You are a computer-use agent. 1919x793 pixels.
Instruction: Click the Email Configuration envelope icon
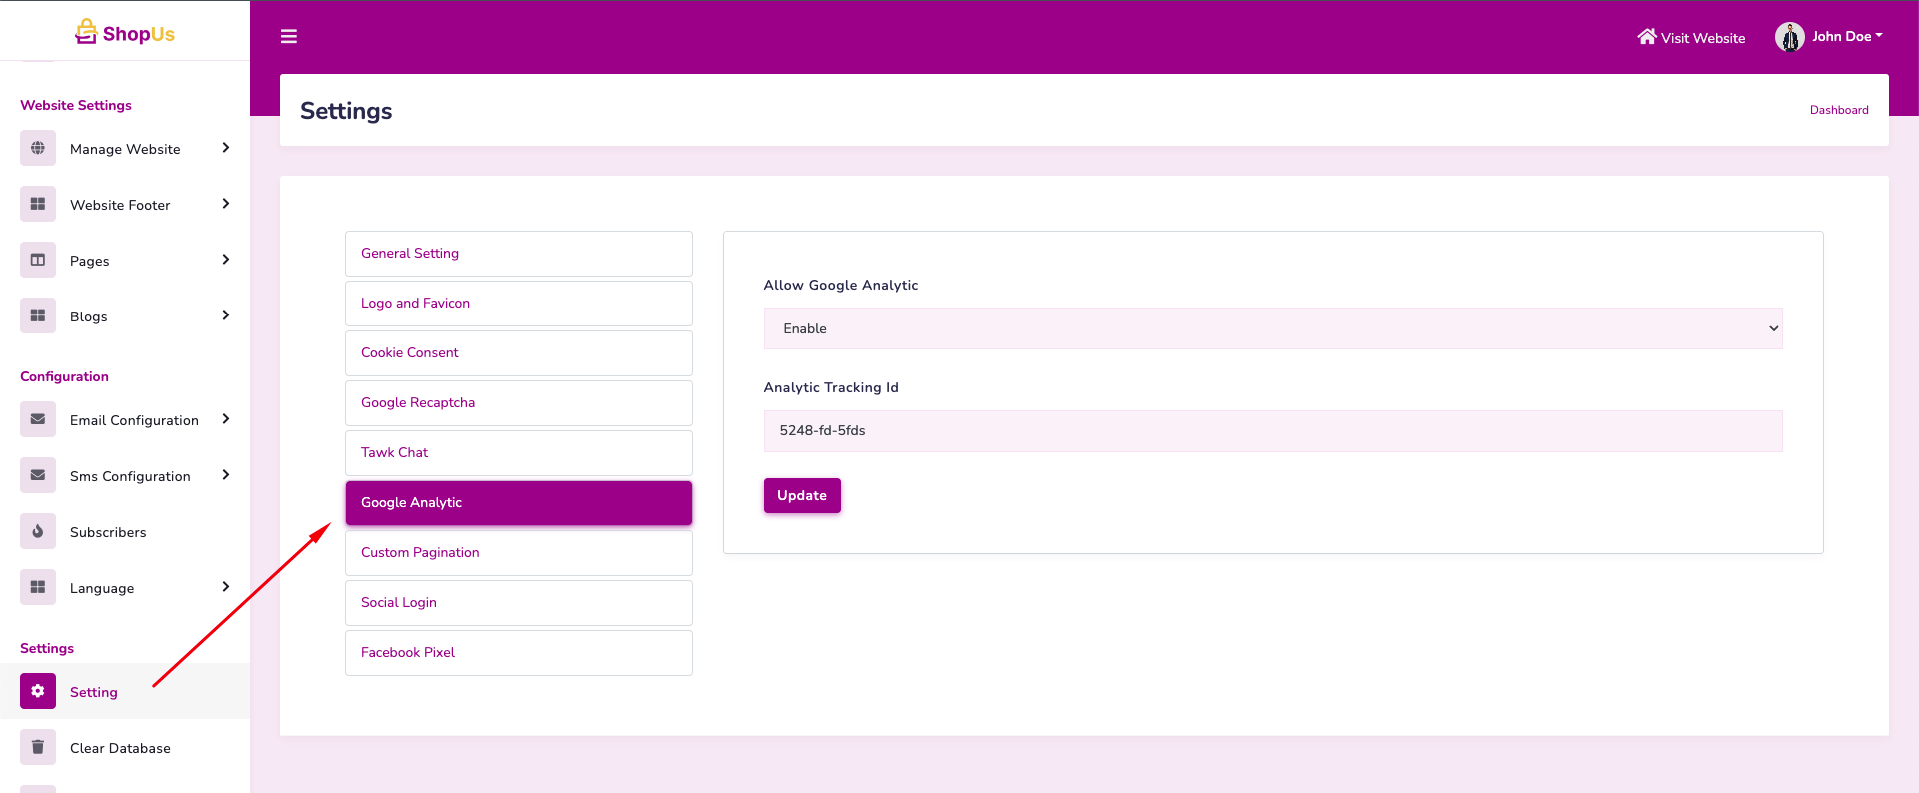[38, 419]
